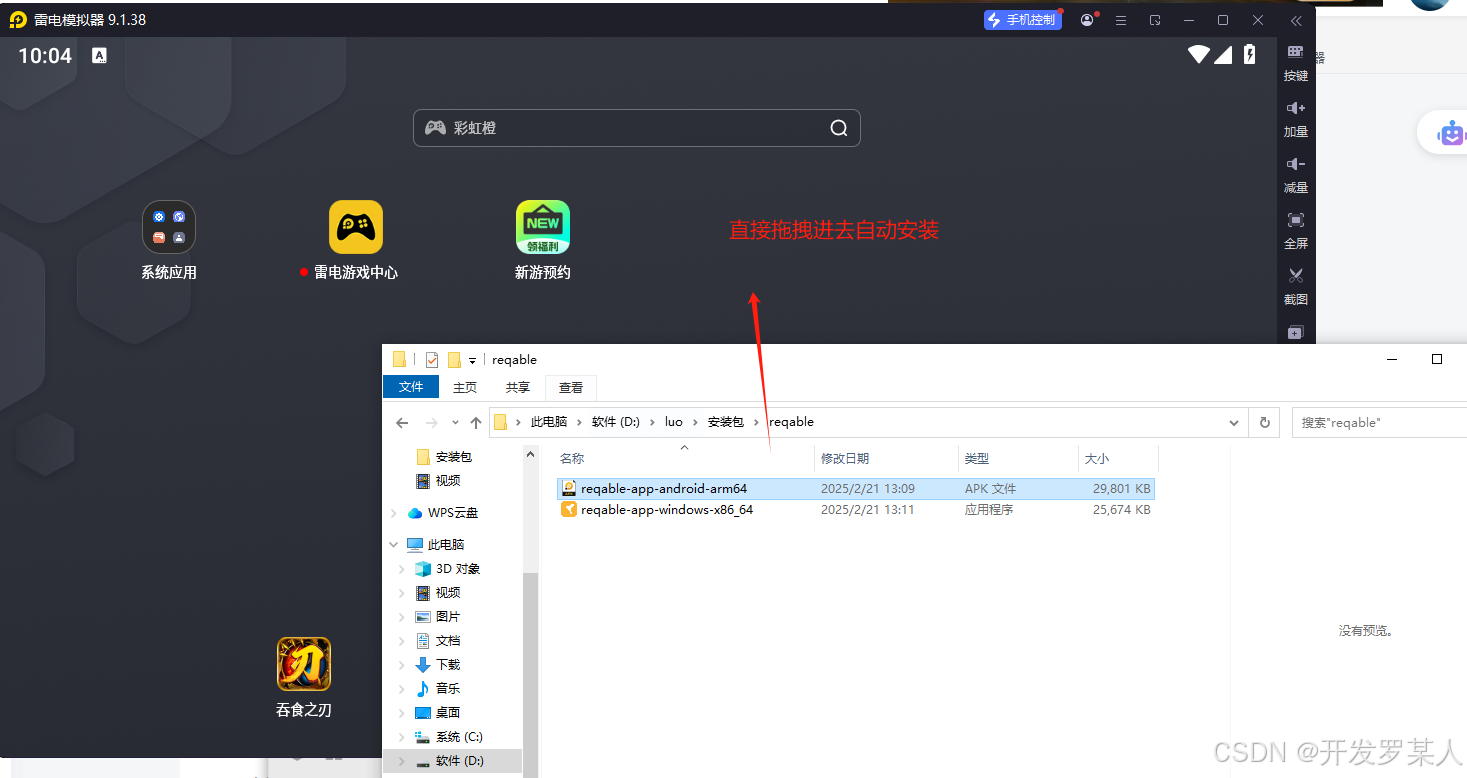Open the address bar history dropdown

click(x=1233, y=423)
